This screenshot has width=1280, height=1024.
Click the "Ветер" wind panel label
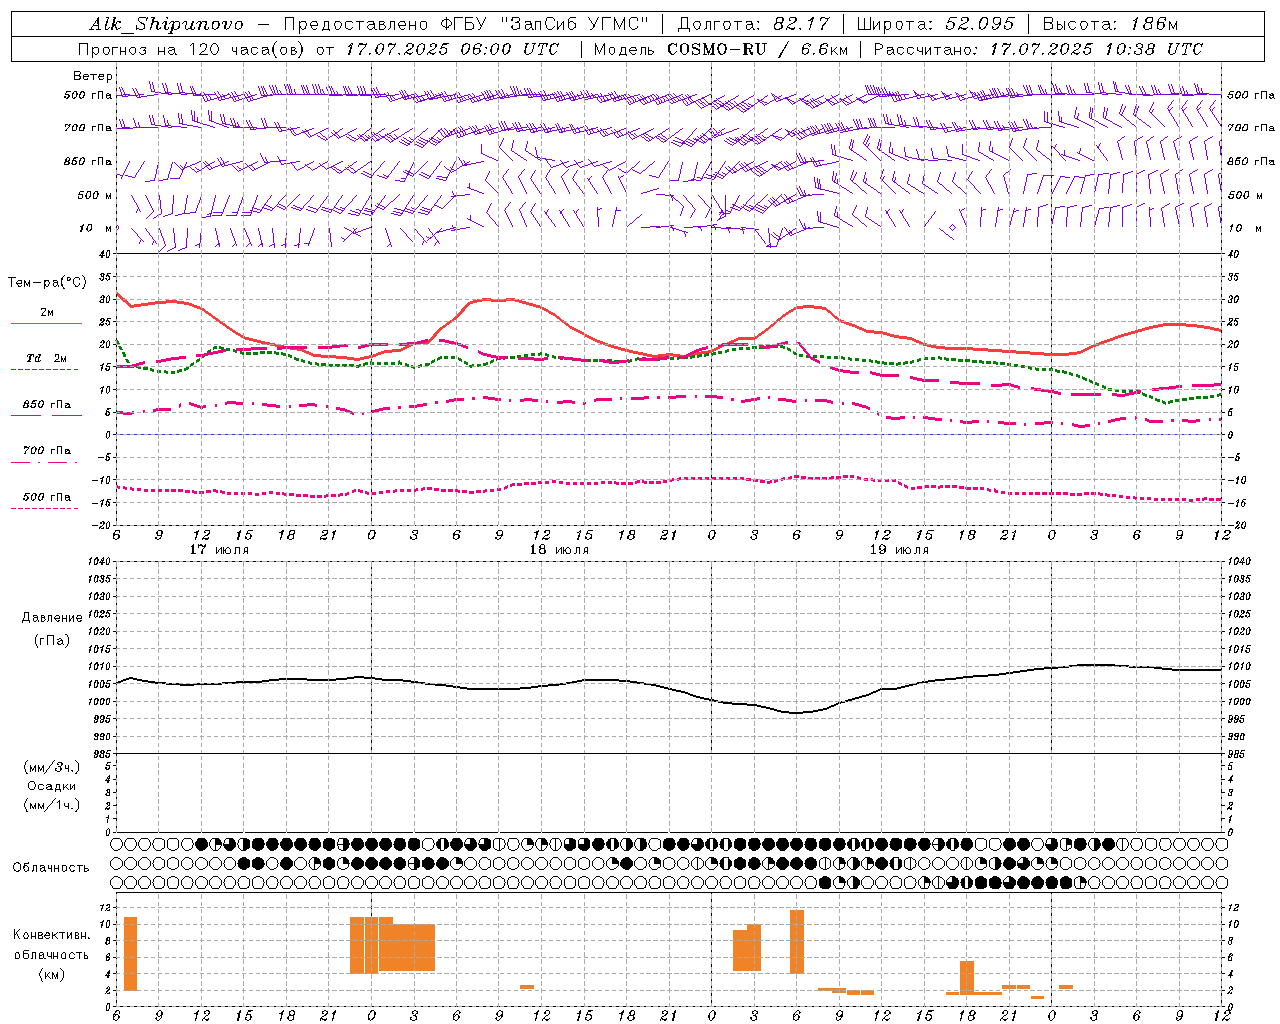[93, 76]
